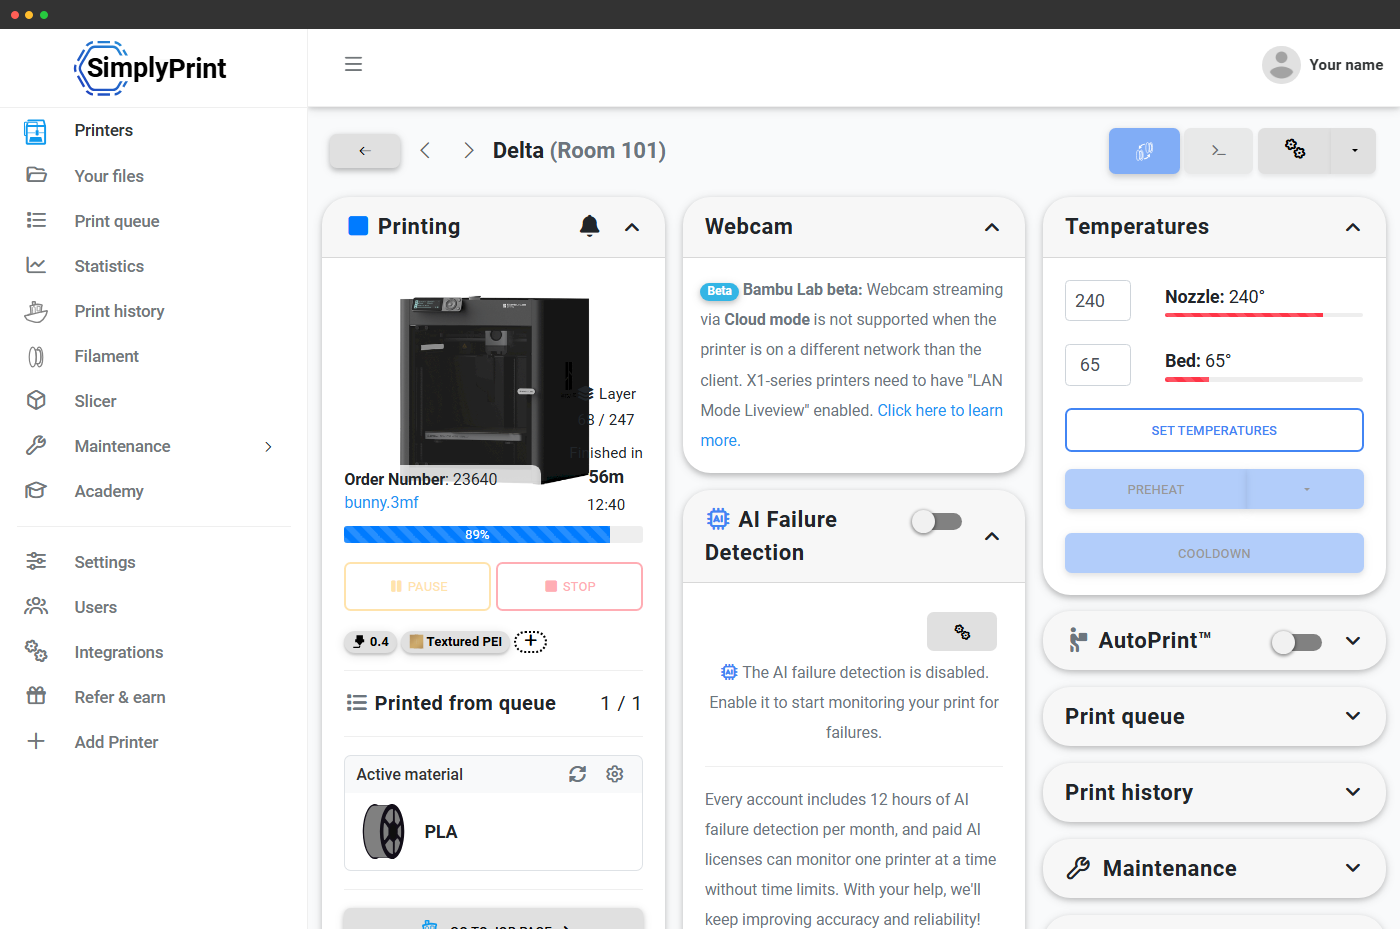Enable the AI Failure Detection toggle
This screenshot has height=929, width=1400.
[937, 521]
